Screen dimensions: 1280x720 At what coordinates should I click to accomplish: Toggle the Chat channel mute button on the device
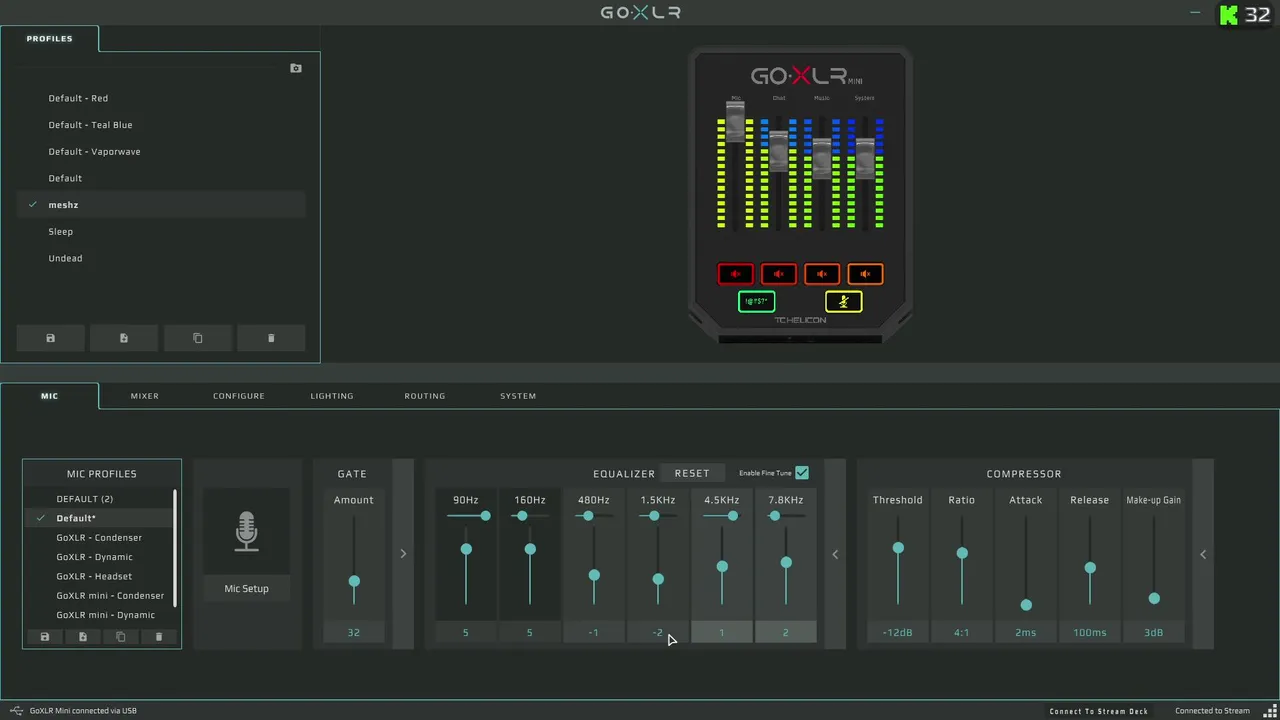pos(778,274)
